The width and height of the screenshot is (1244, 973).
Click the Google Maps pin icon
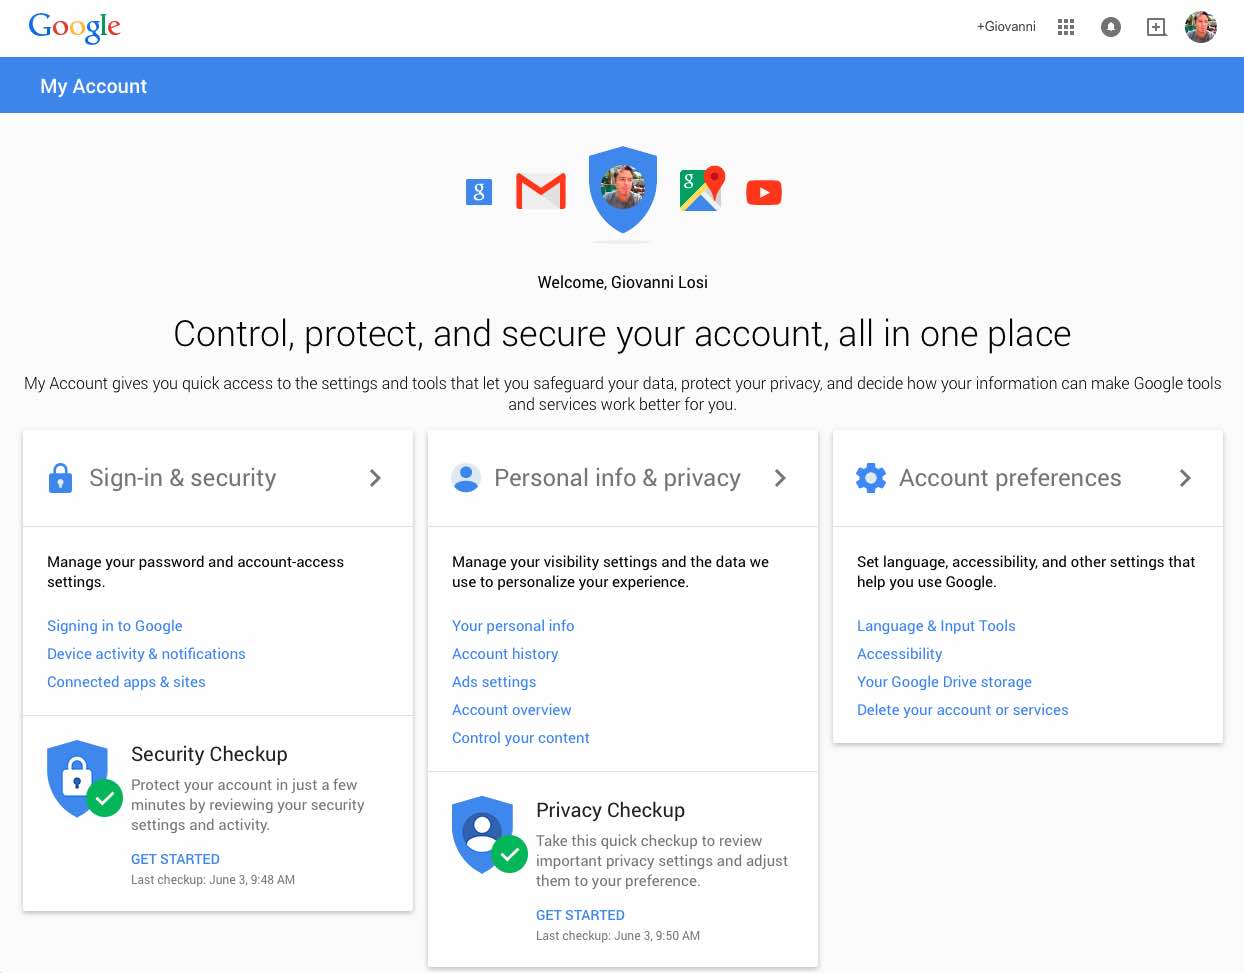coord(702,190)
